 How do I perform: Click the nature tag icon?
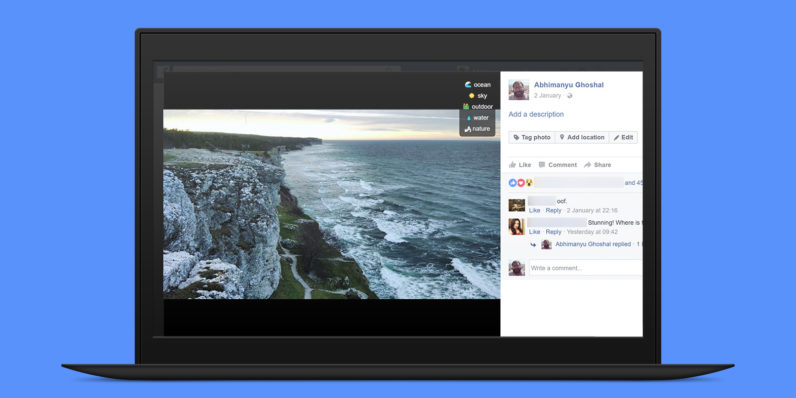point(468,129)
